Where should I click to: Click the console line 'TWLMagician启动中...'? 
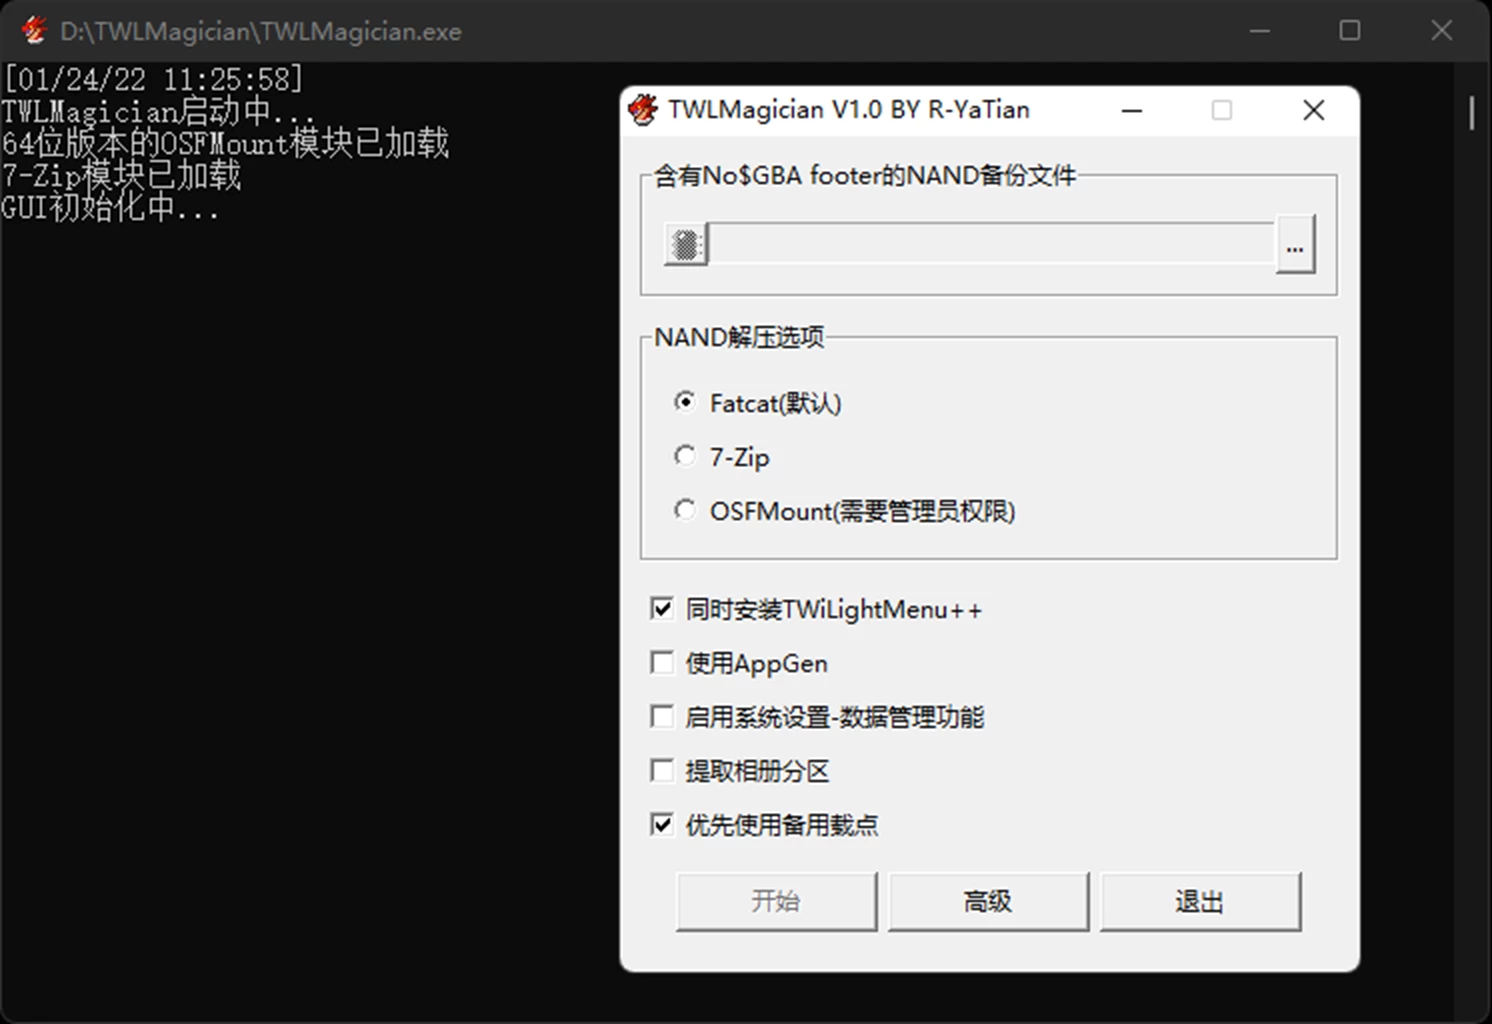[x=158, y=111]
